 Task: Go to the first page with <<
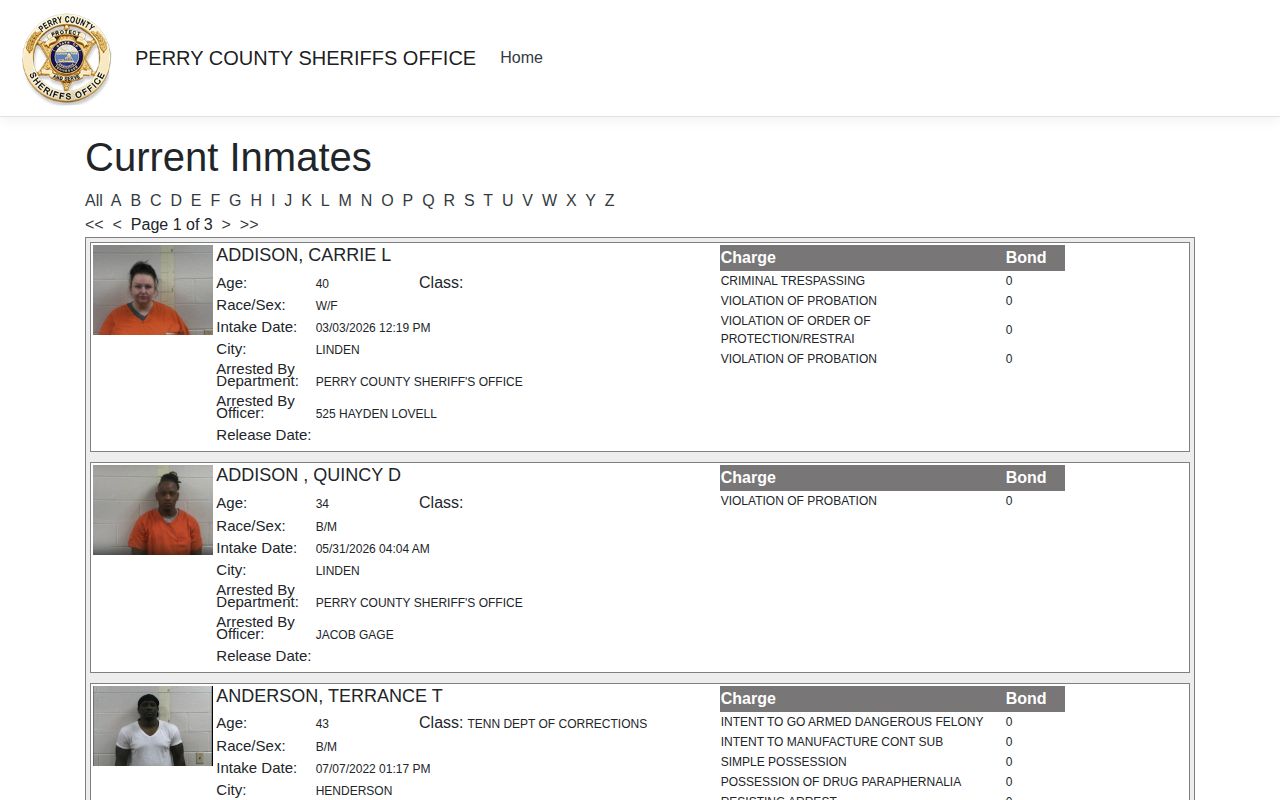pyautogui.click(x=94, y=224)
